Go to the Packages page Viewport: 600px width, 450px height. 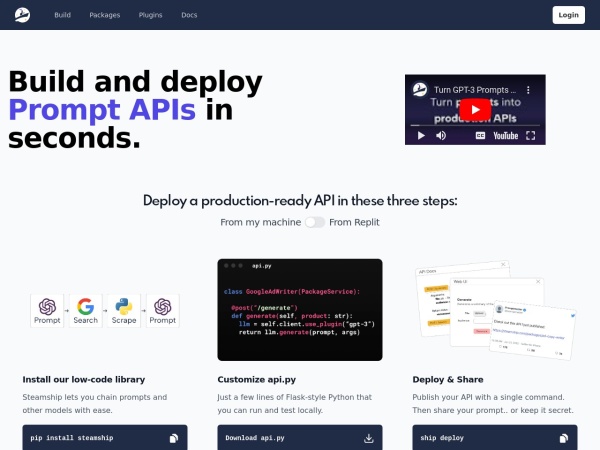pyautogui.click(x=104, y=15)
